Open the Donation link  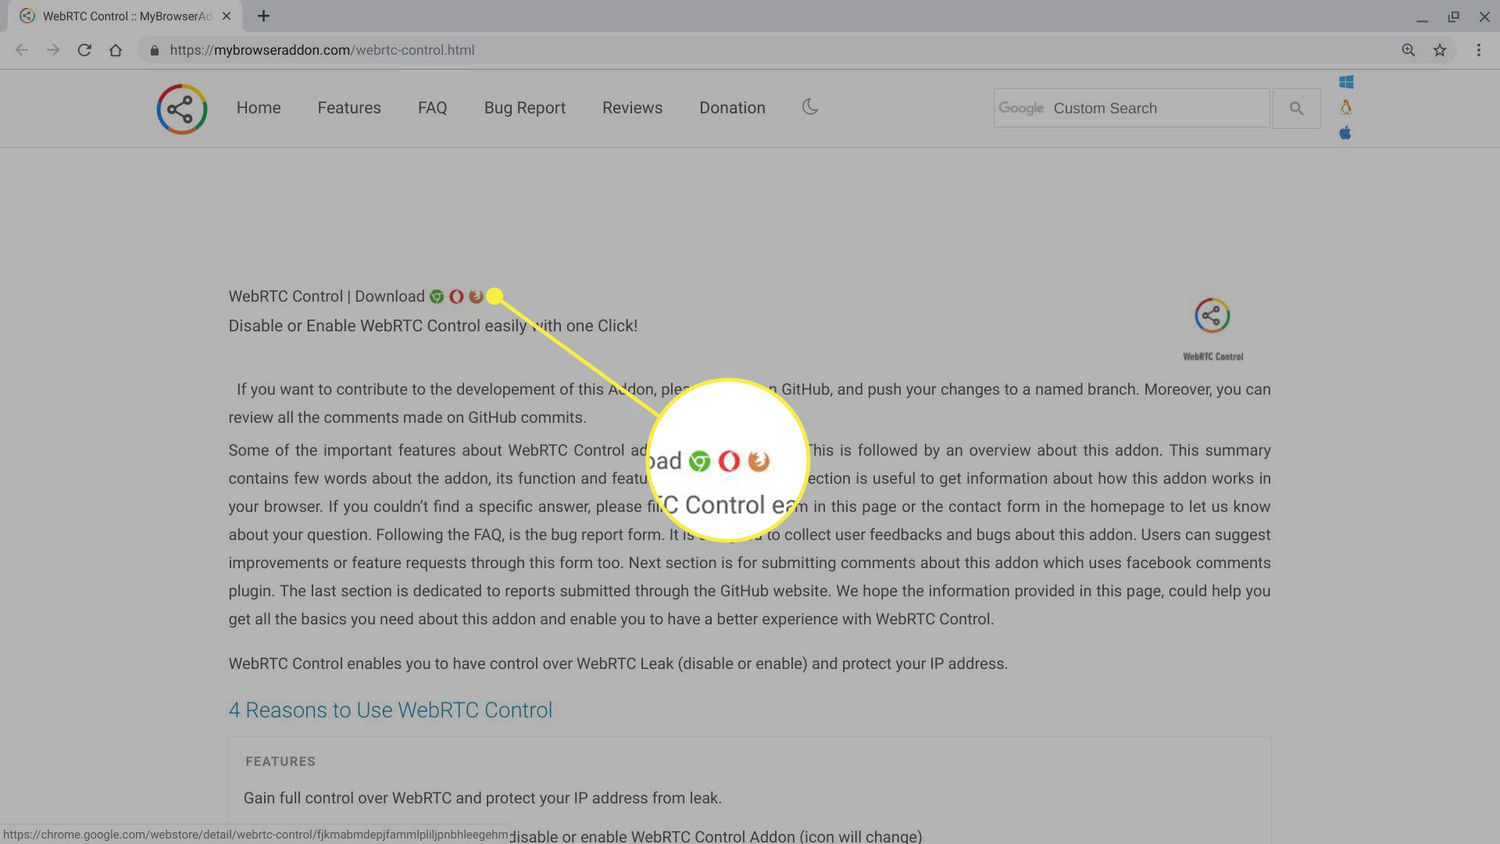(x=732, y=108)
